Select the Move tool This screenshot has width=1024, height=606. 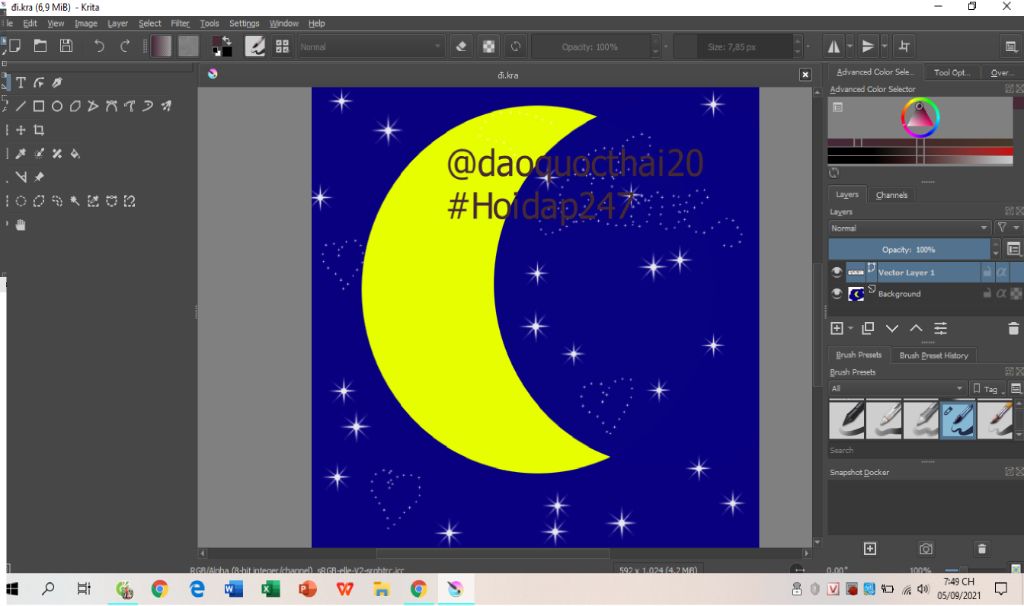coord(21,130)
